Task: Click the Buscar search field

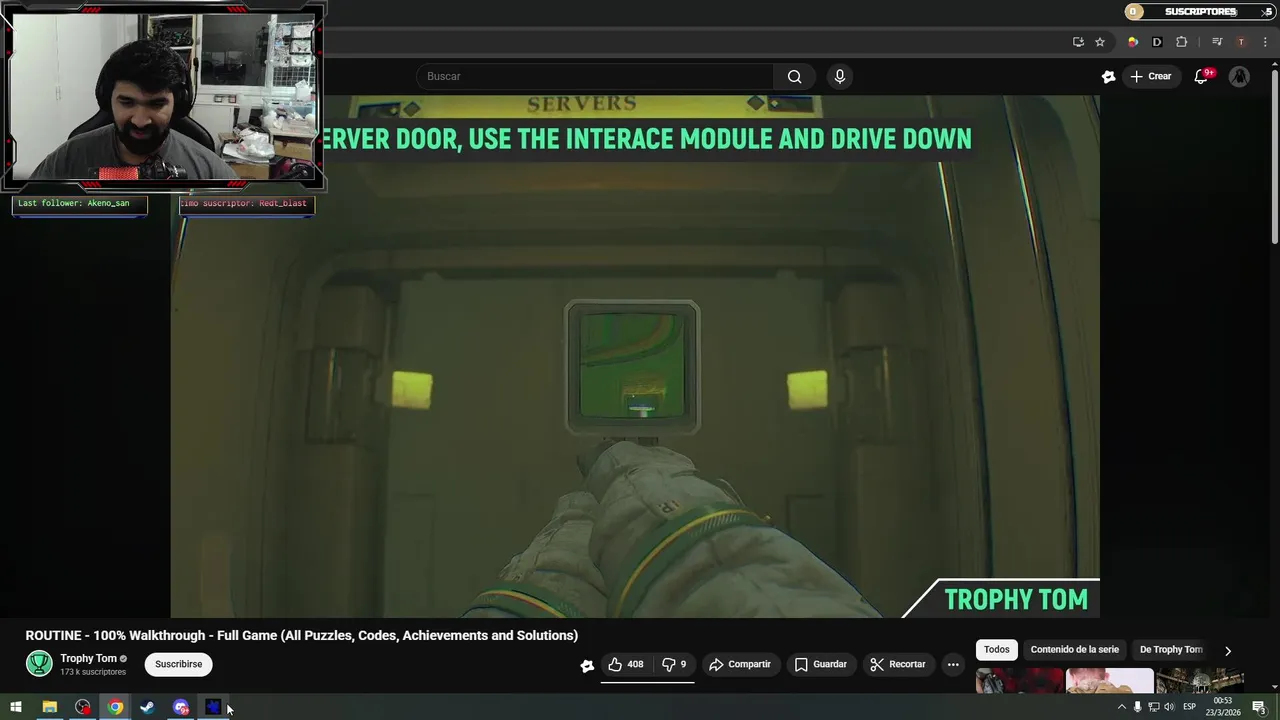Action: (596, 77)
